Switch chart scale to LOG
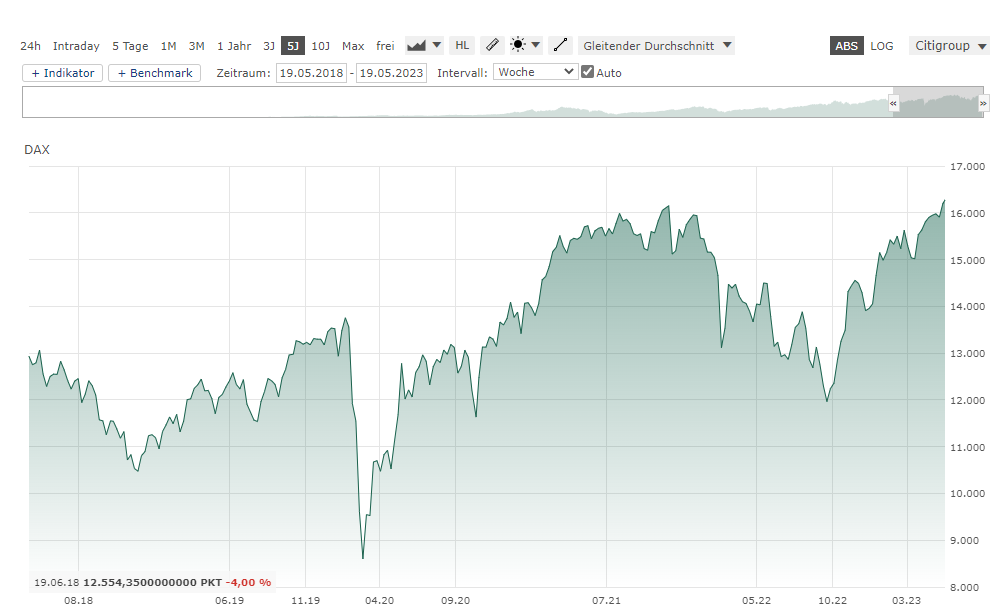The image size is (994, 608). point(881,46)
